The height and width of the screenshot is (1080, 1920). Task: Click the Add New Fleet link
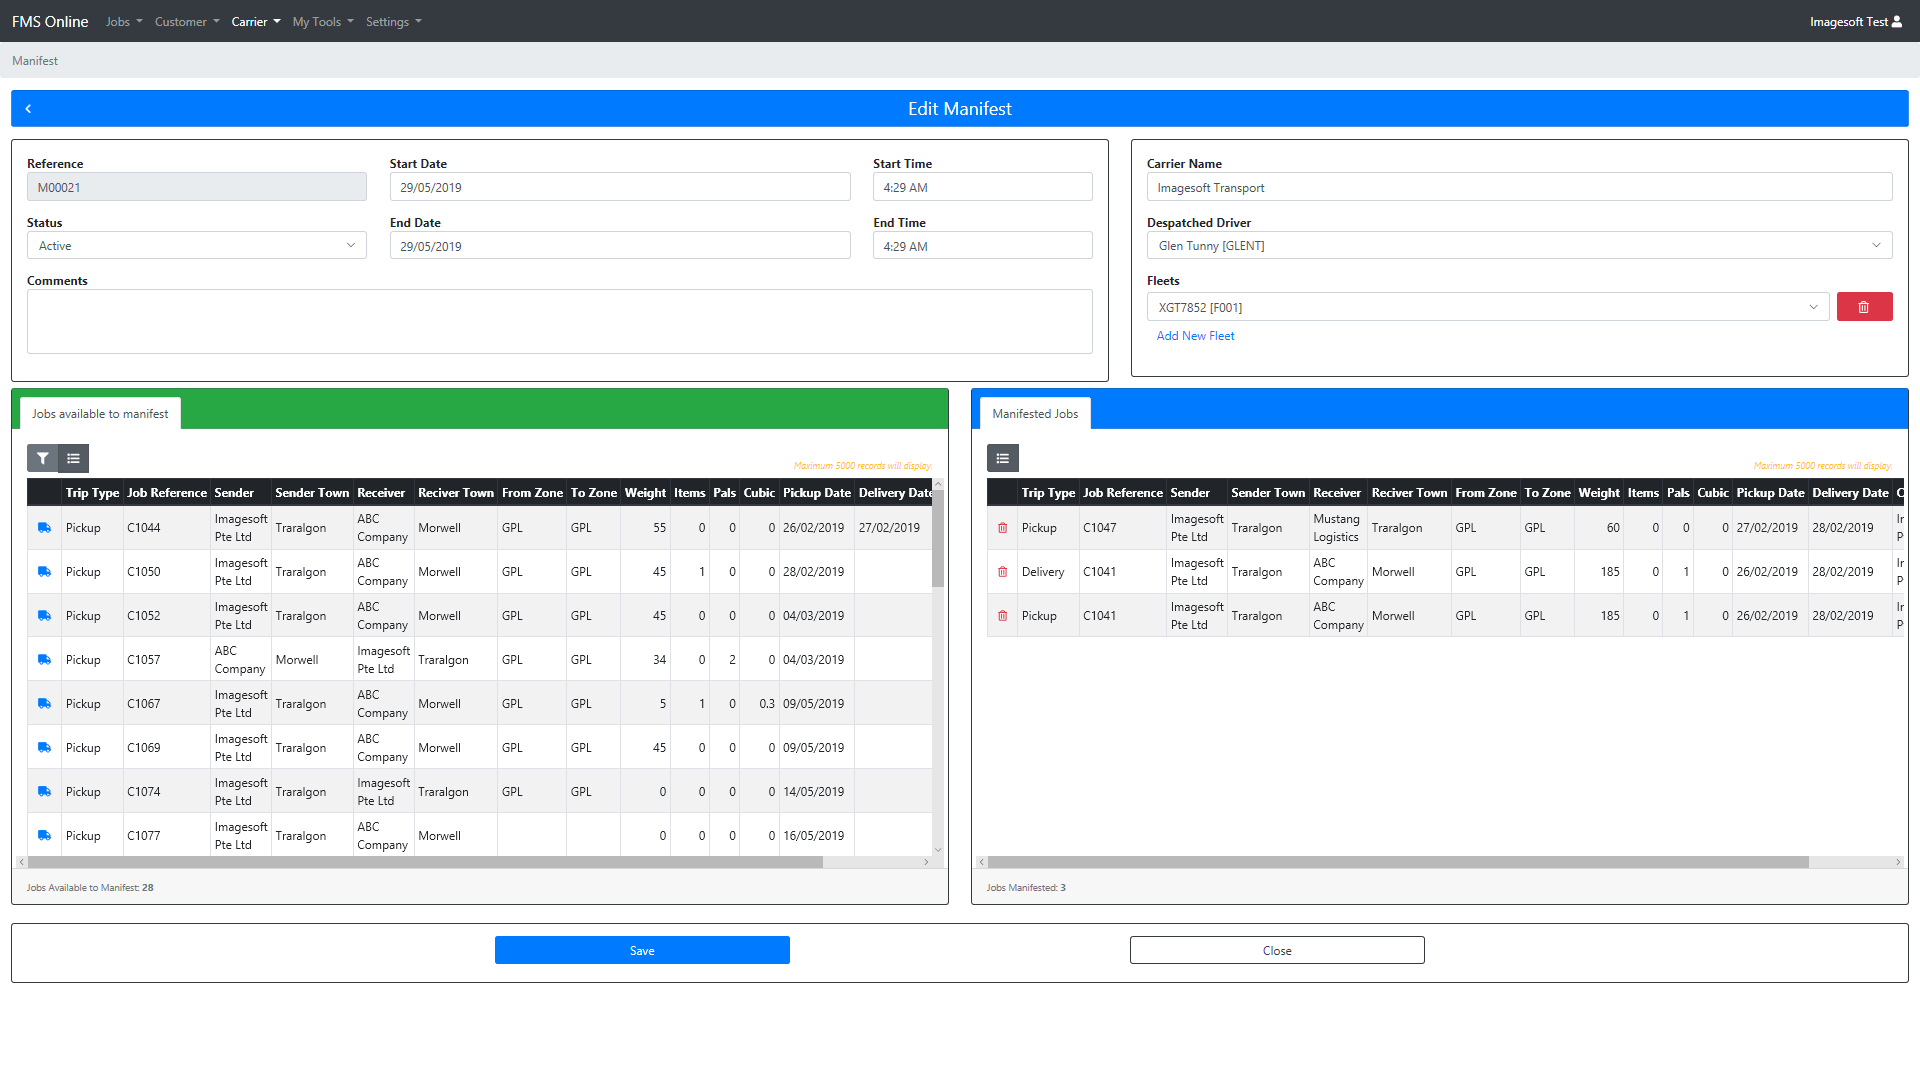(1195, 336)
